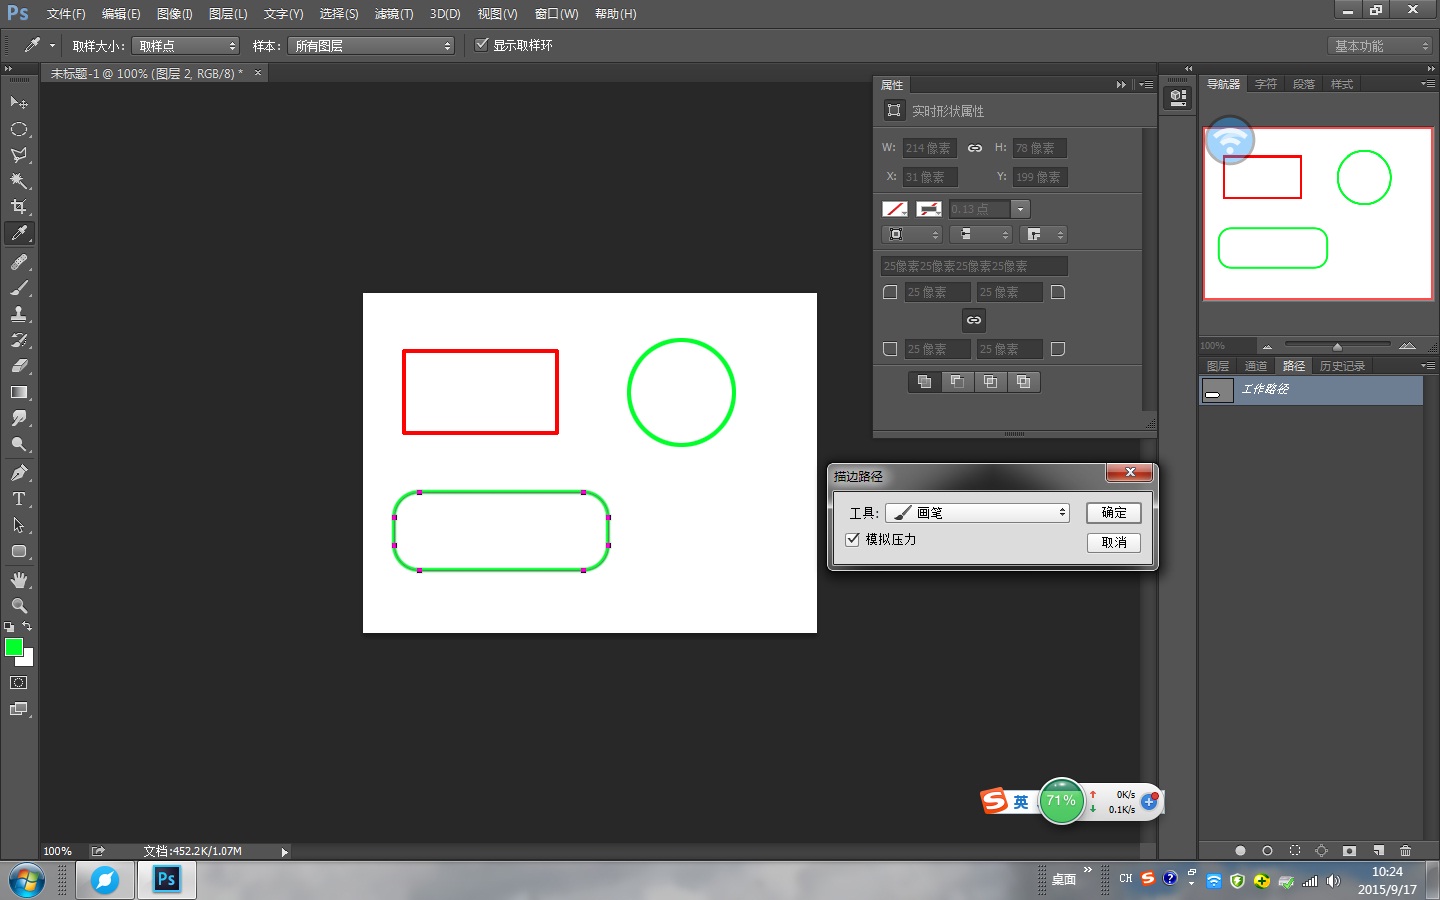Open the 窗口(W) menu
Viewport: 1440px width, 900px height.
pyautogui.click(x=556, y=14)
